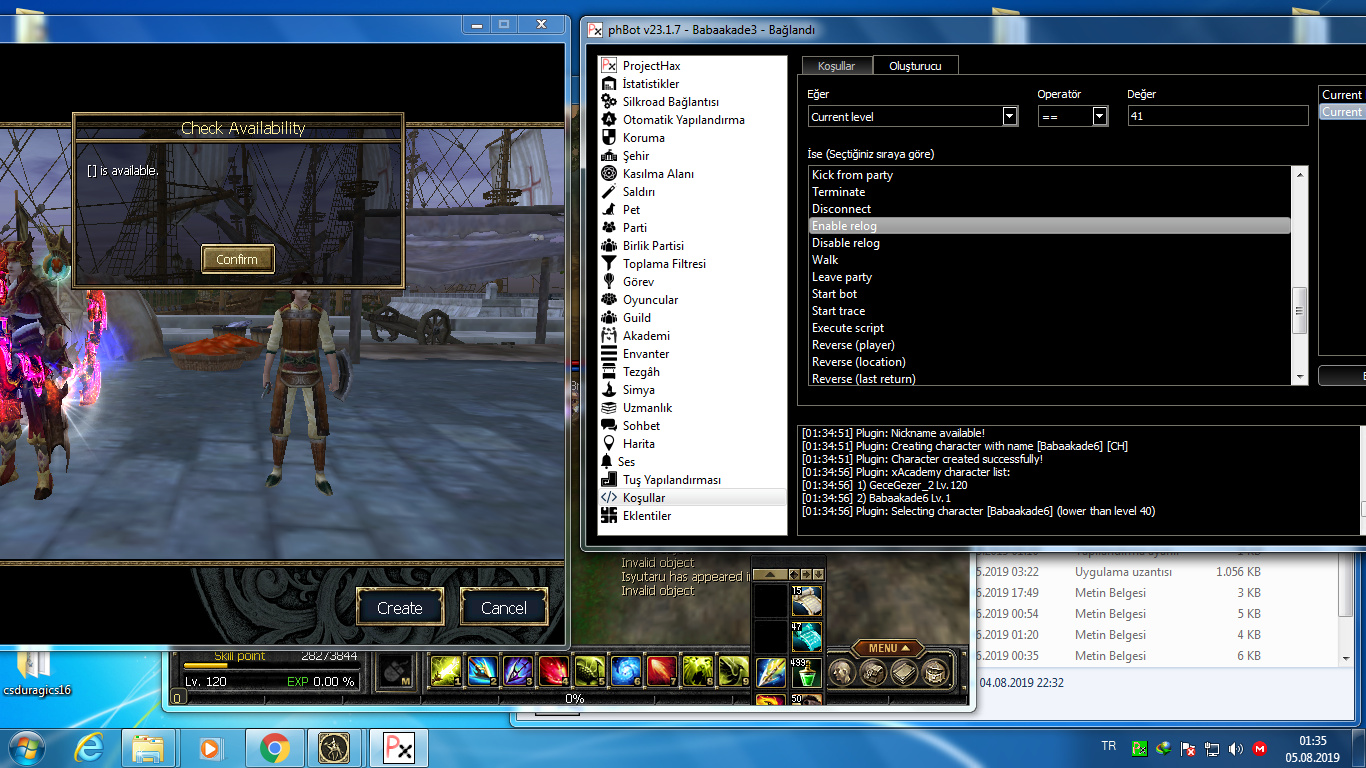Open the Pet section icon
Viewport: 1366px width, 768px height.
(x=608, y=210)
